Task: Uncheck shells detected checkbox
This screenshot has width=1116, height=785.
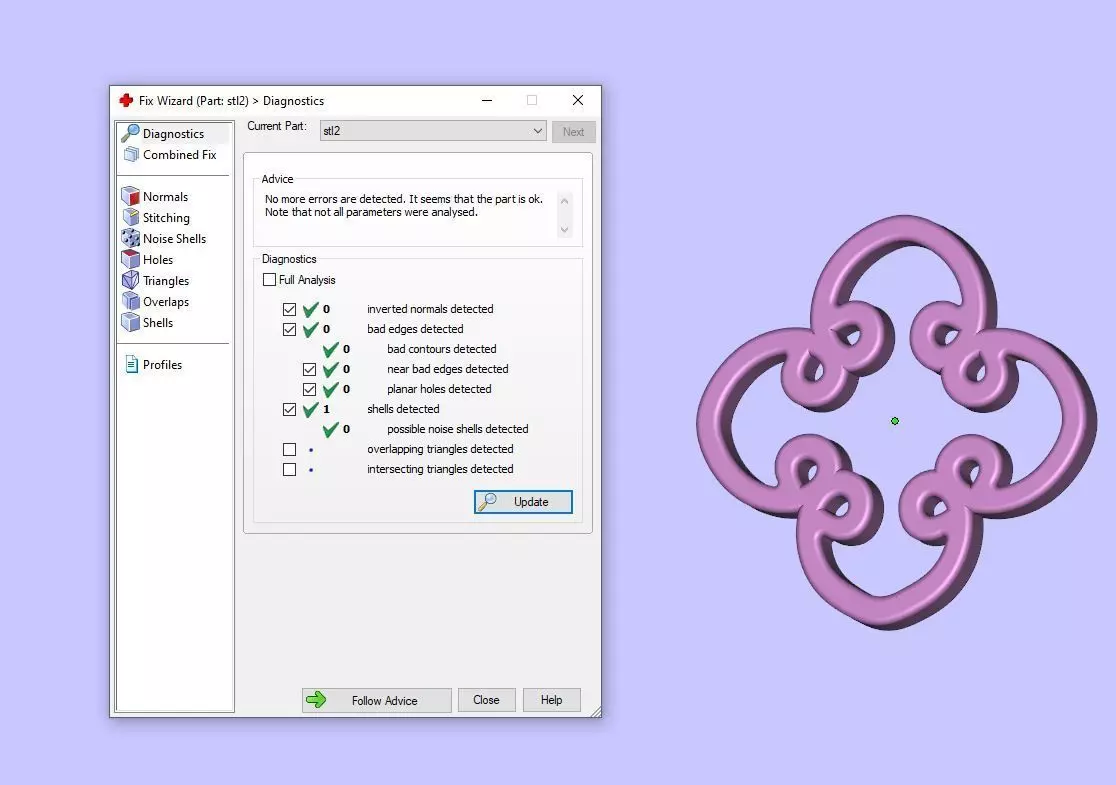Action: (x=289, y=409)
